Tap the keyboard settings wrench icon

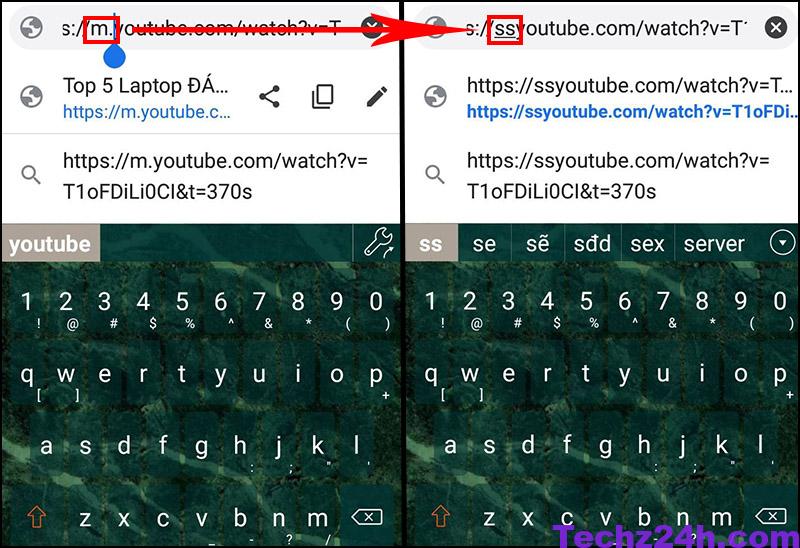pyautogui.click(x=379, y=242)
